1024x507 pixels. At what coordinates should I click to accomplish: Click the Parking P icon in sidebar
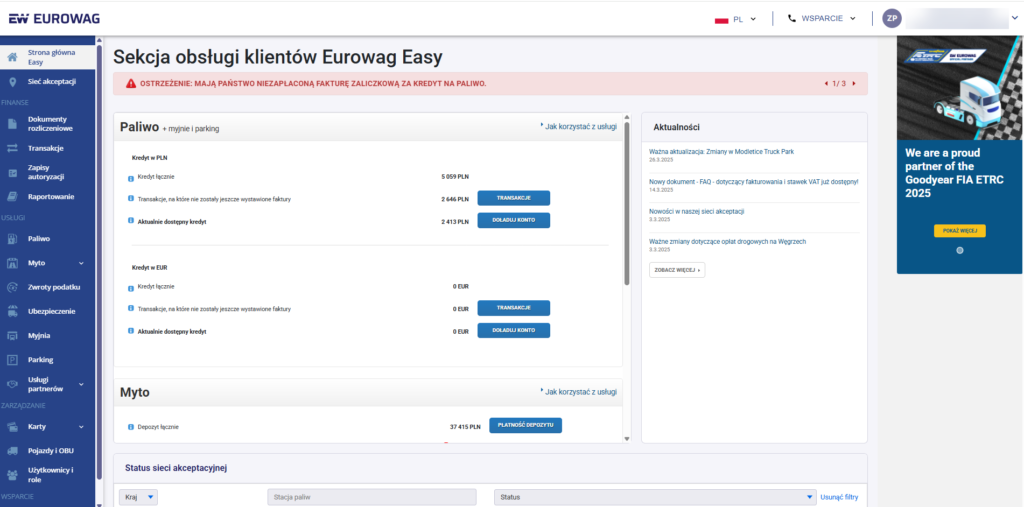tap(12, 360)
